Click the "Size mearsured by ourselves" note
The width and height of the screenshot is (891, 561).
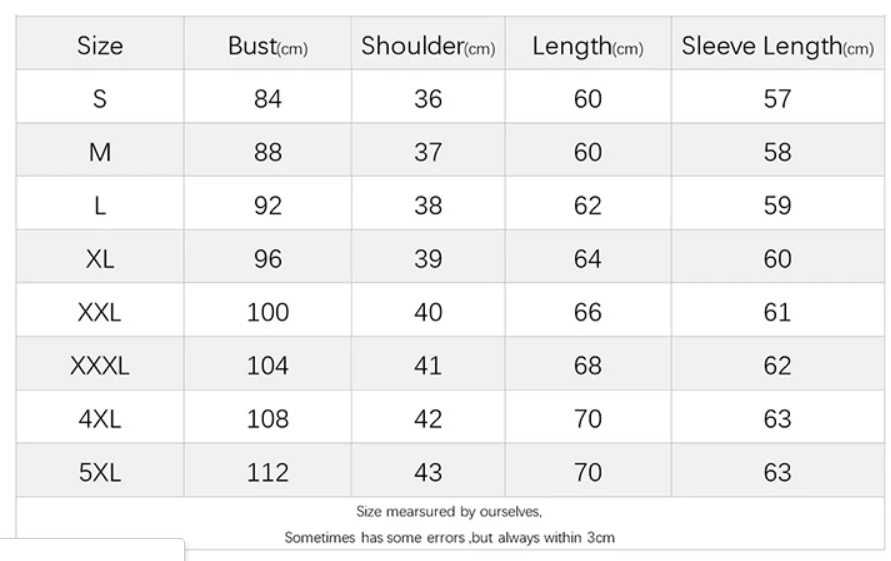pyautogui.click(x=449, y=512)
